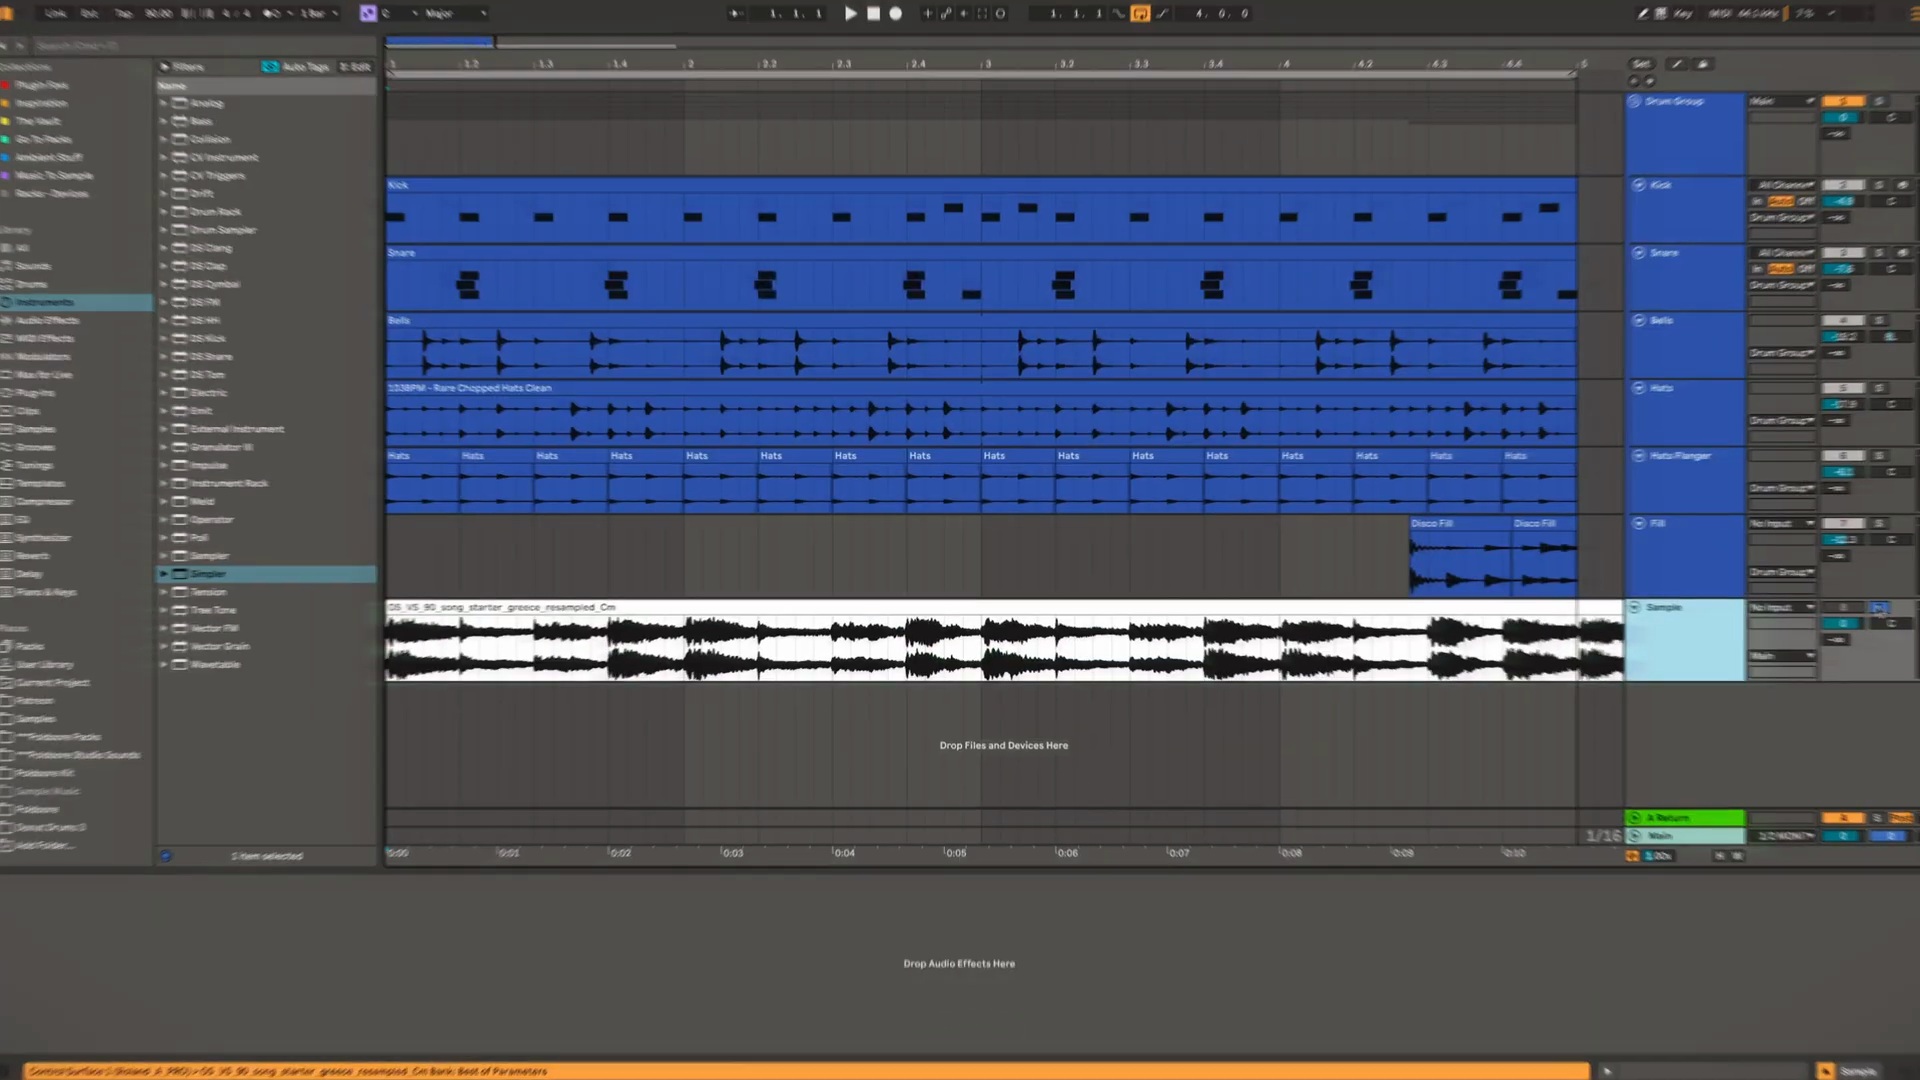
Task: Toggle the Automation Arm link icon
Action: coord(946,14)
